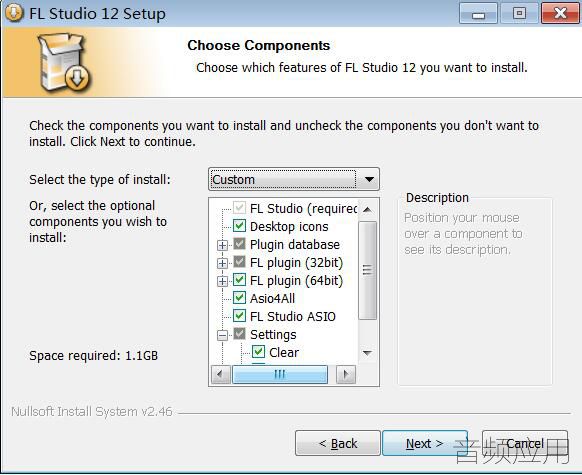
Task: Click the installer box header icon
Action: 64,62
